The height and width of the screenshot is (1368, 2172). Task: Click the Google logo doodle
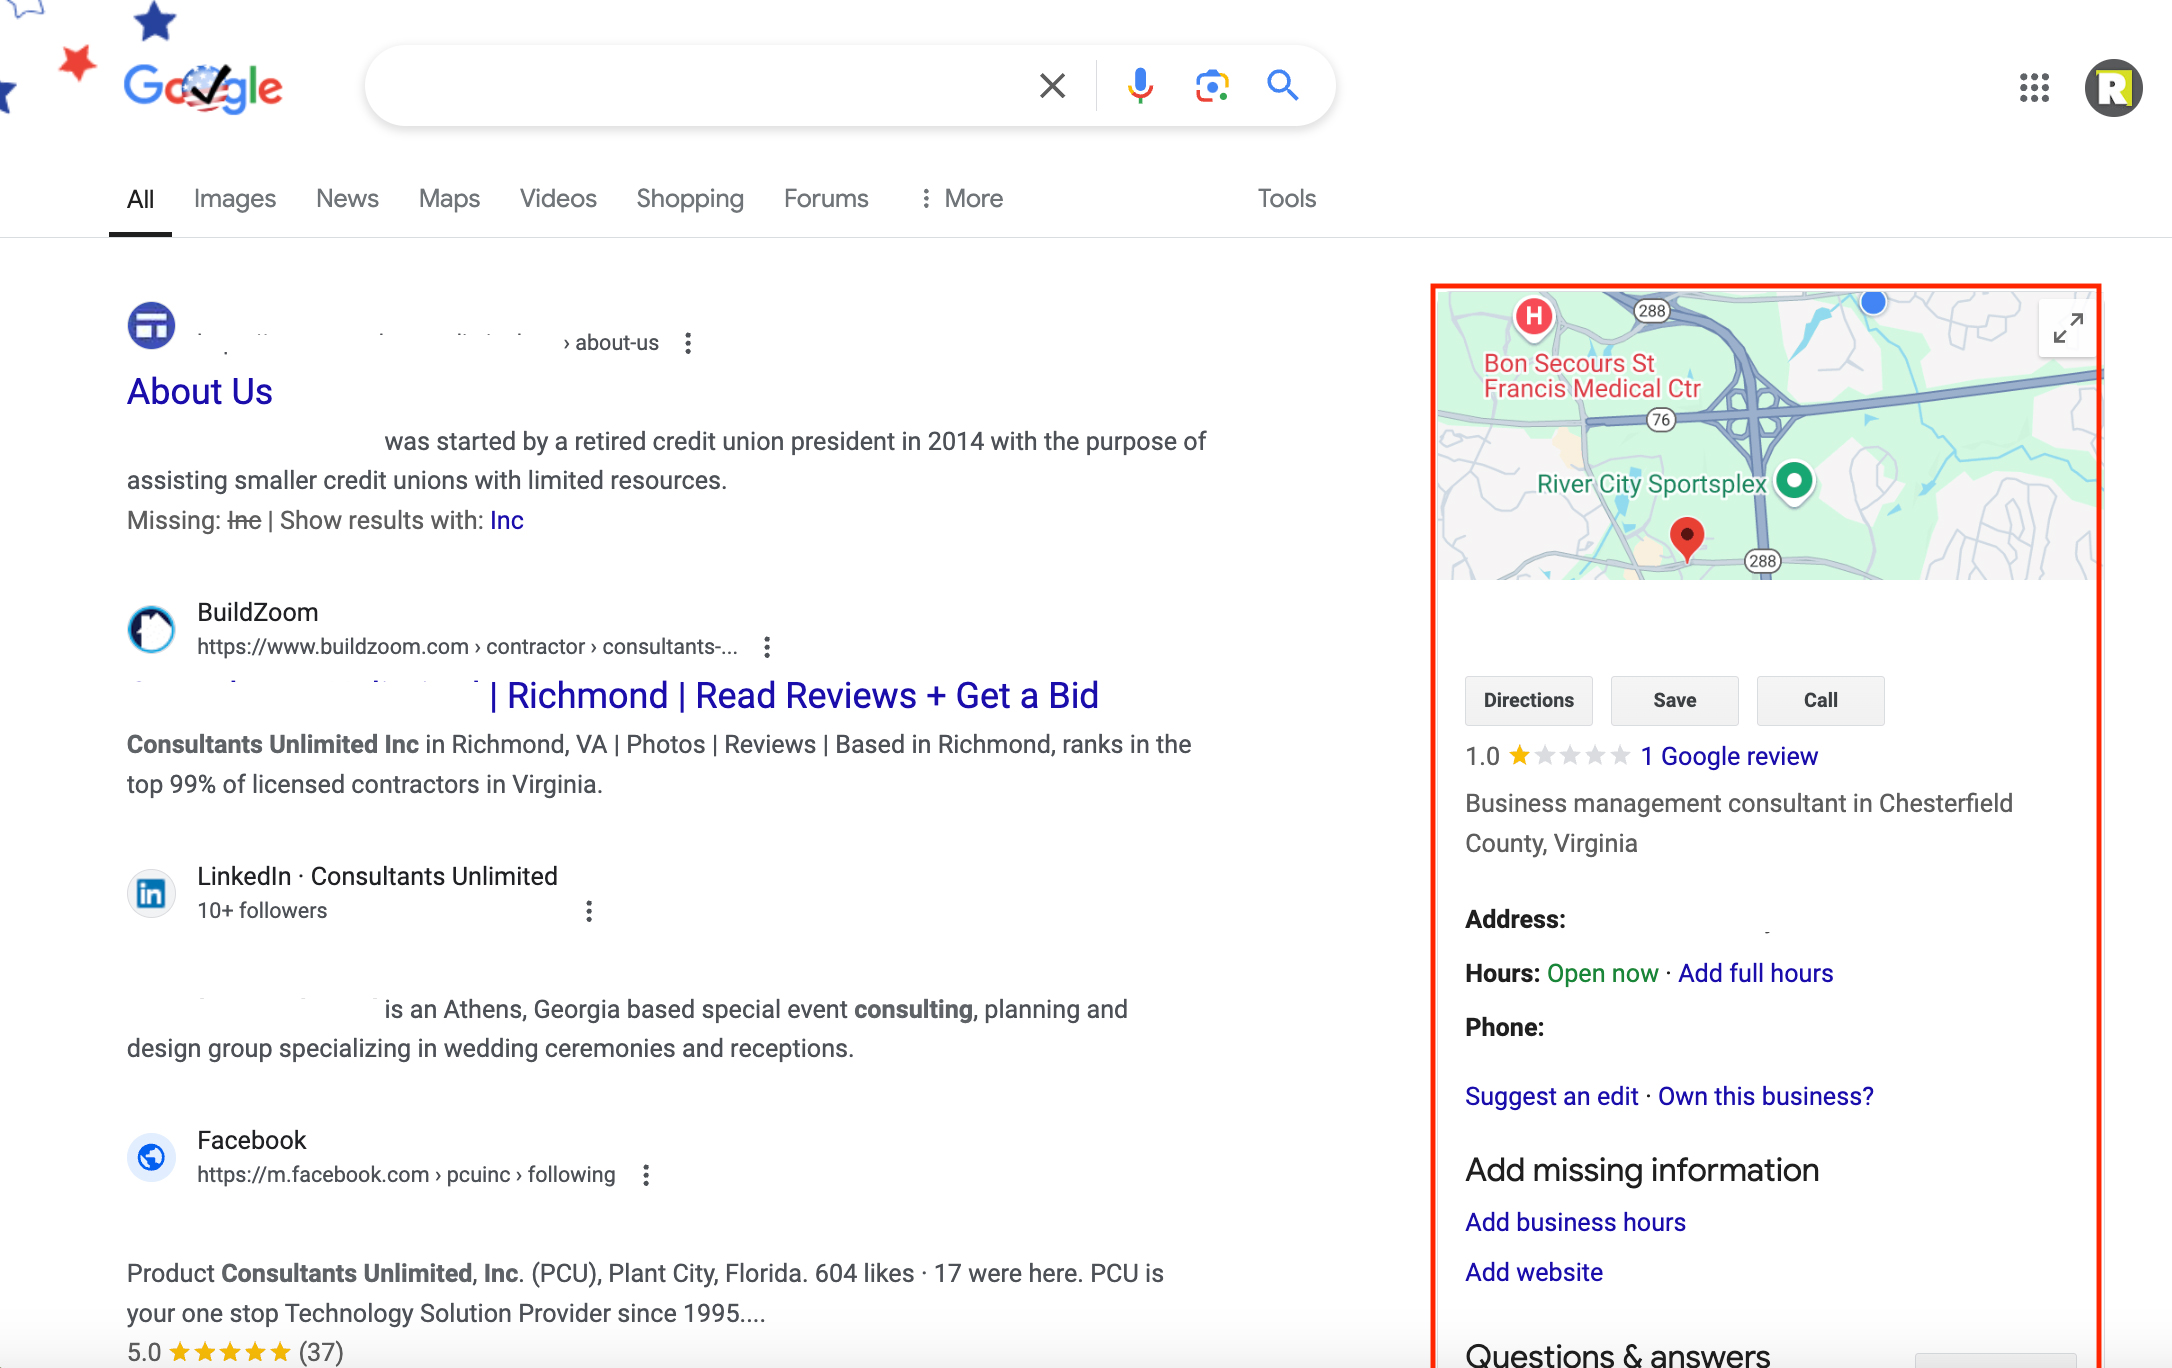pos(203,87)
